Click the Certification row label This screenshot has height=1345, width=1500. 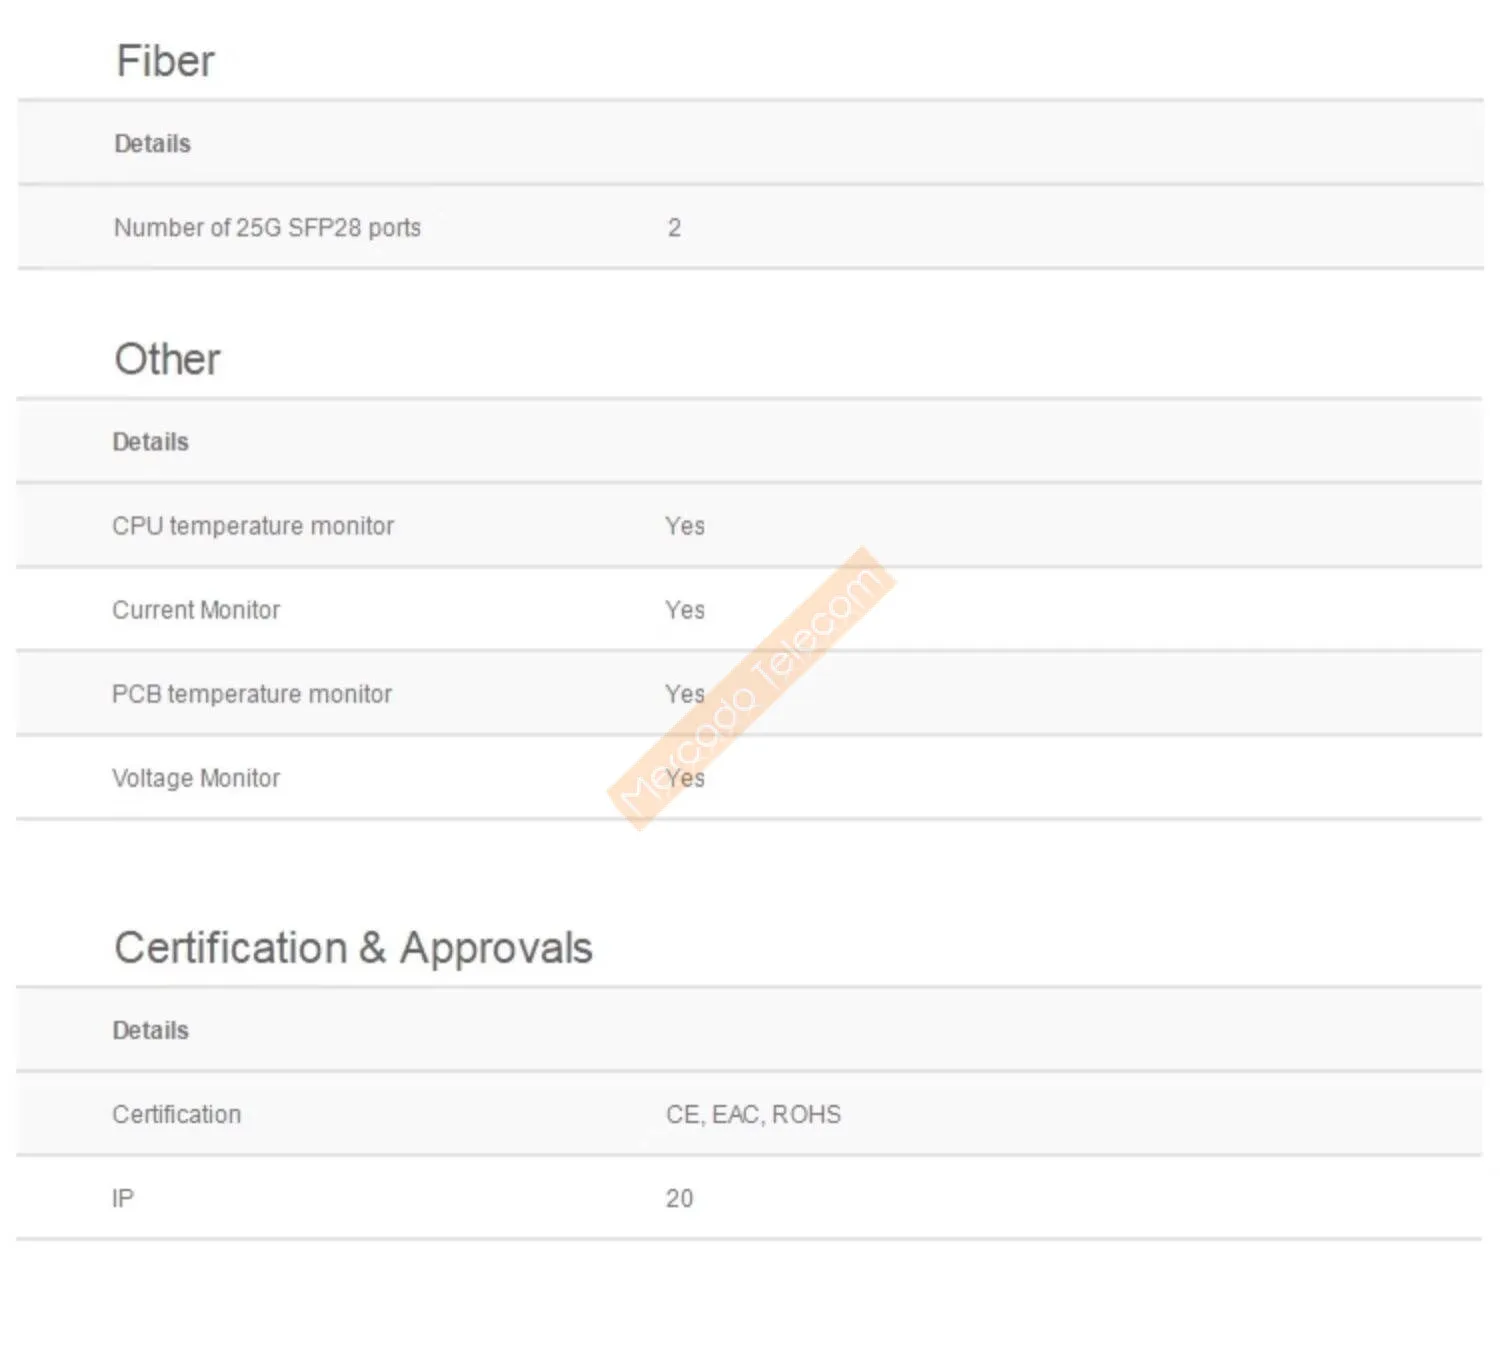point(177,1115)
